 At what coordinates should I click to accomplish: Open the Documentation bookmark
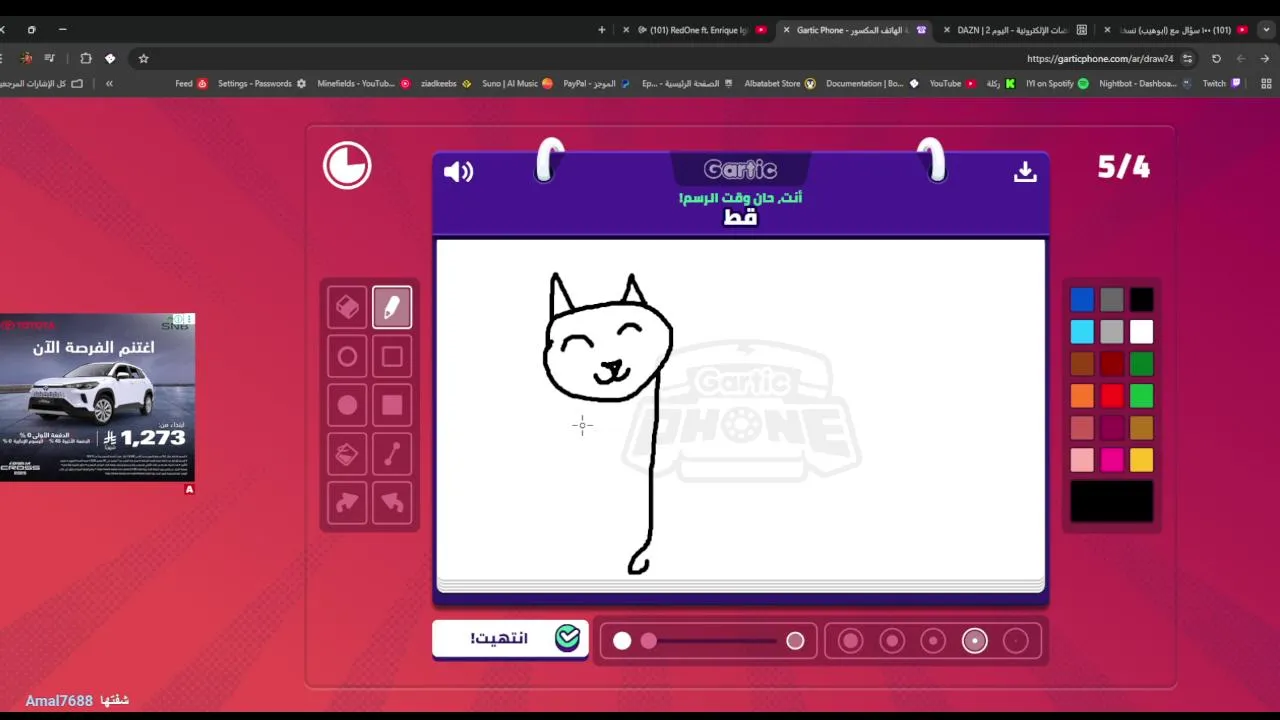(872, 84)
